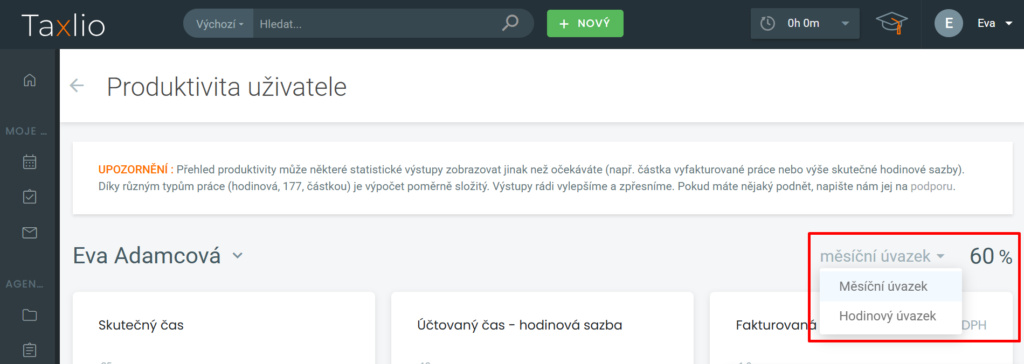Image resolution: width=1024 pixels, height=364 pixels.
Task: Create a new item with NOVÝ button
Action: (585, 24)
